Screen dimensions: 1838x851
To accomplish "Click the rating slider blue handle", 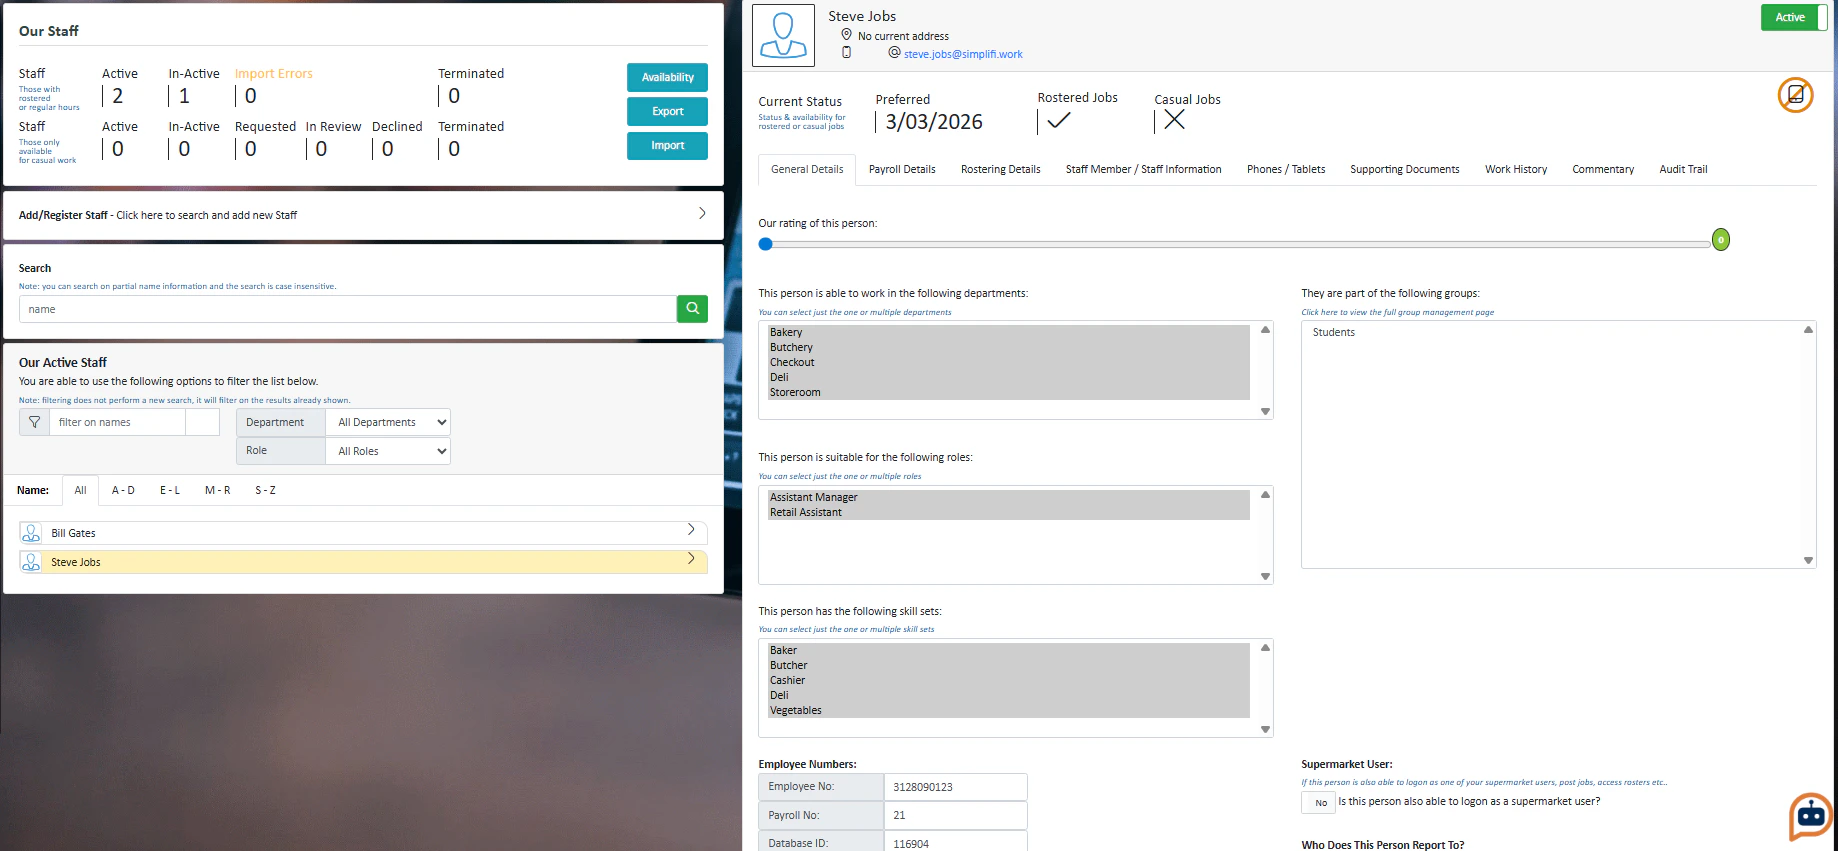I will coord(766,243).
